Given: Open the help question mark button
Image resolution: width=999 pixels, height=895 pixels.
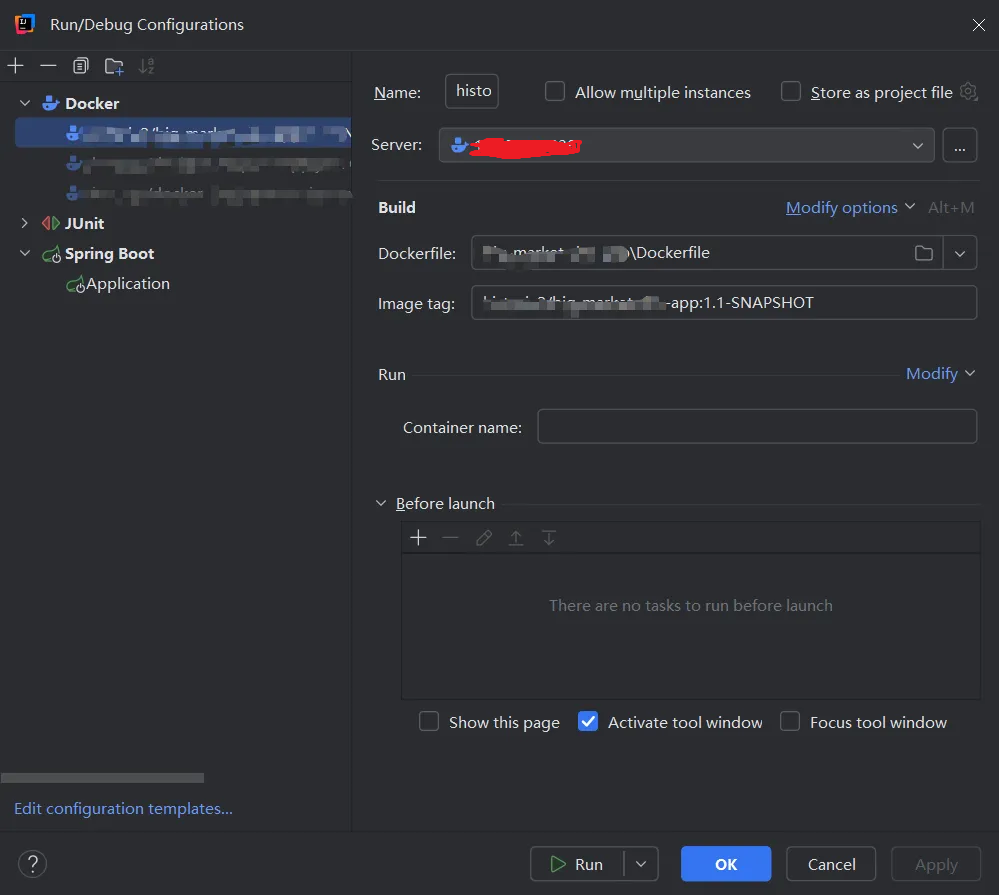Looking at the screenshot, I should [33, 864].
